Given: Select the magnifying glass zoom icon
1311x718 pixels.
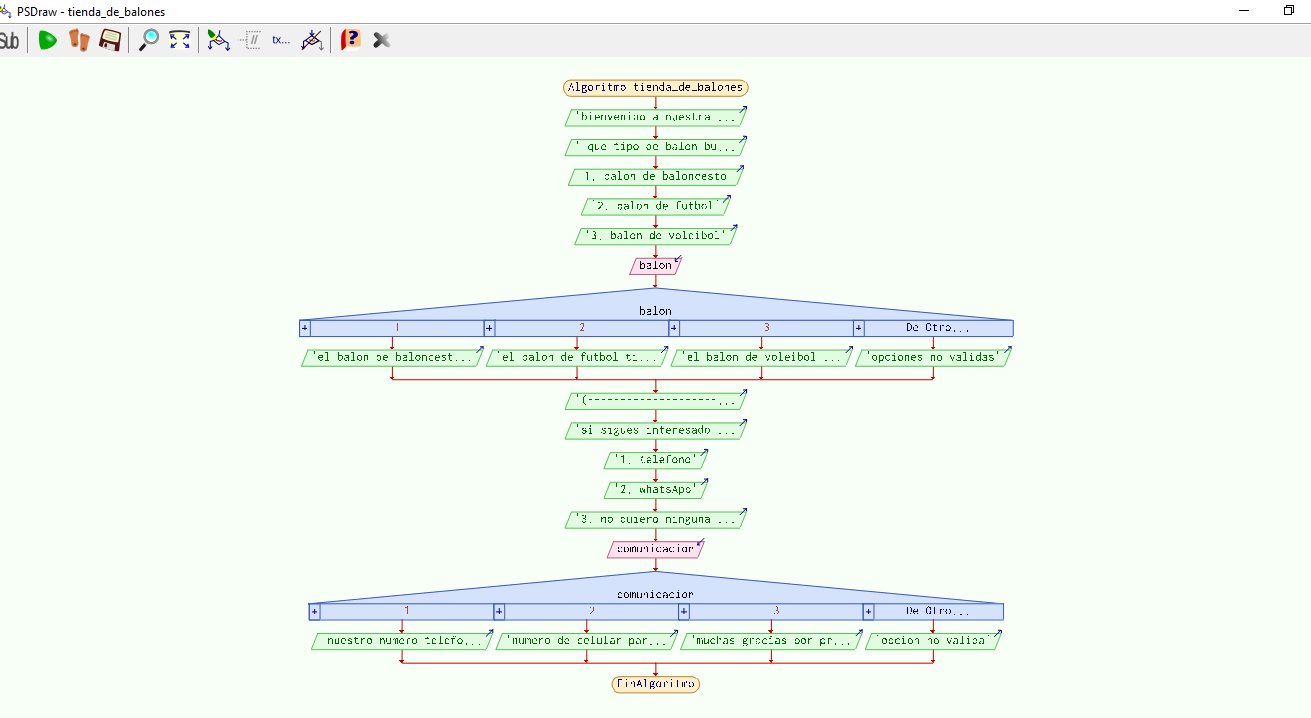Looking at the screenshot, I should pyautogui.click(x=148, y=40).
